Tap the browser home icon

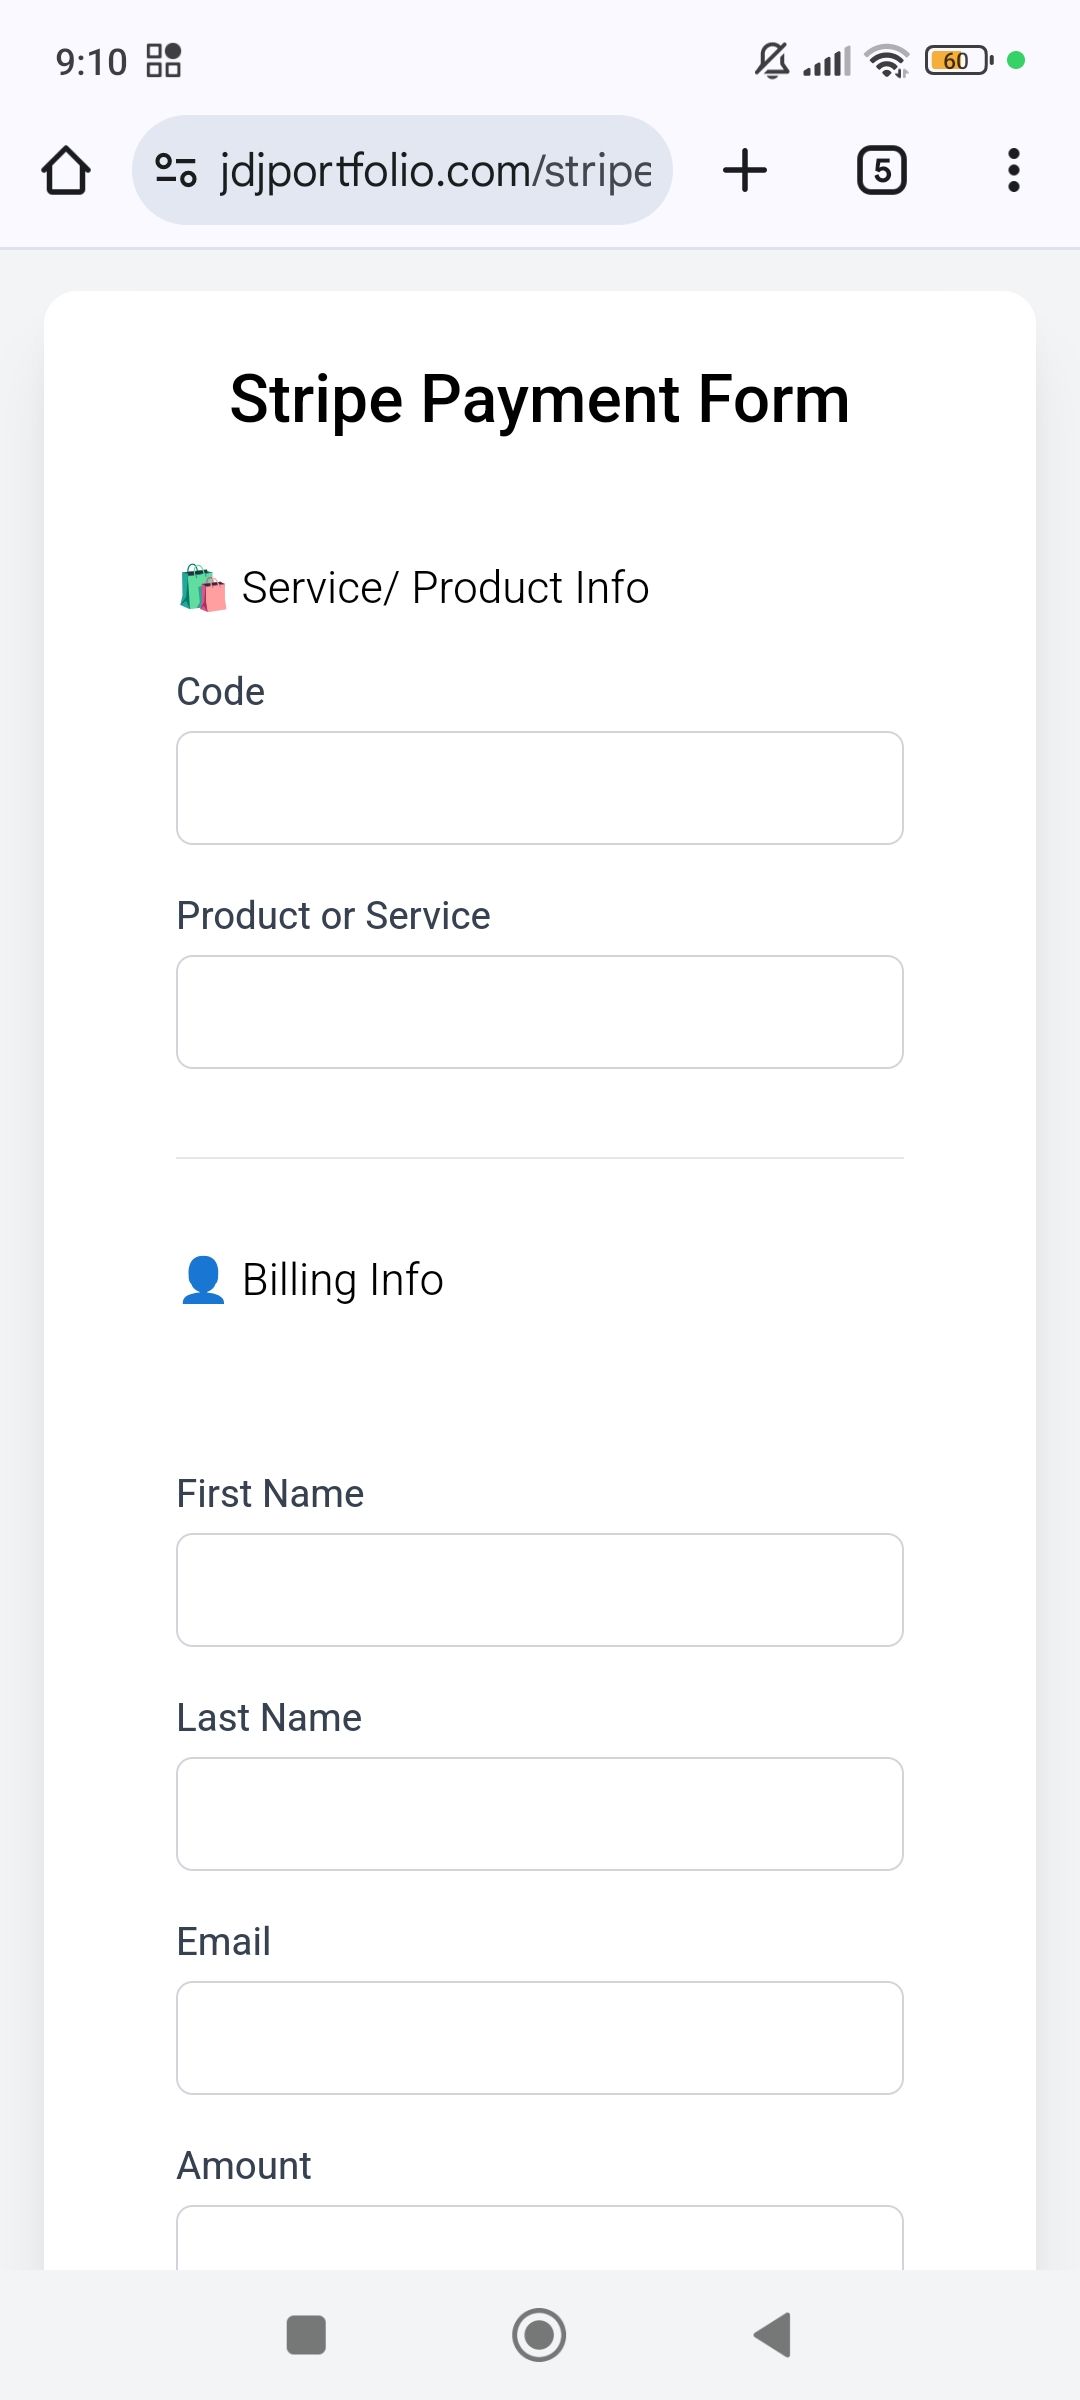[x=66, y=170]
